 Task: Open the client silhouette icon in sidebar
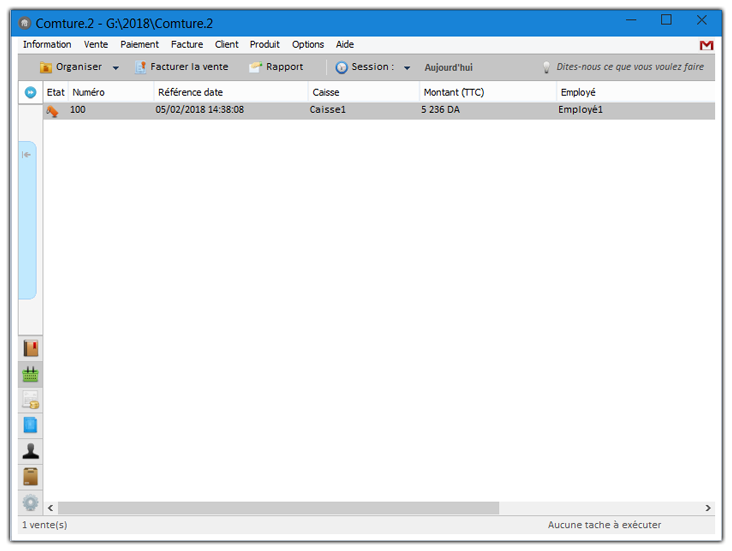click(x=30, y=451)
